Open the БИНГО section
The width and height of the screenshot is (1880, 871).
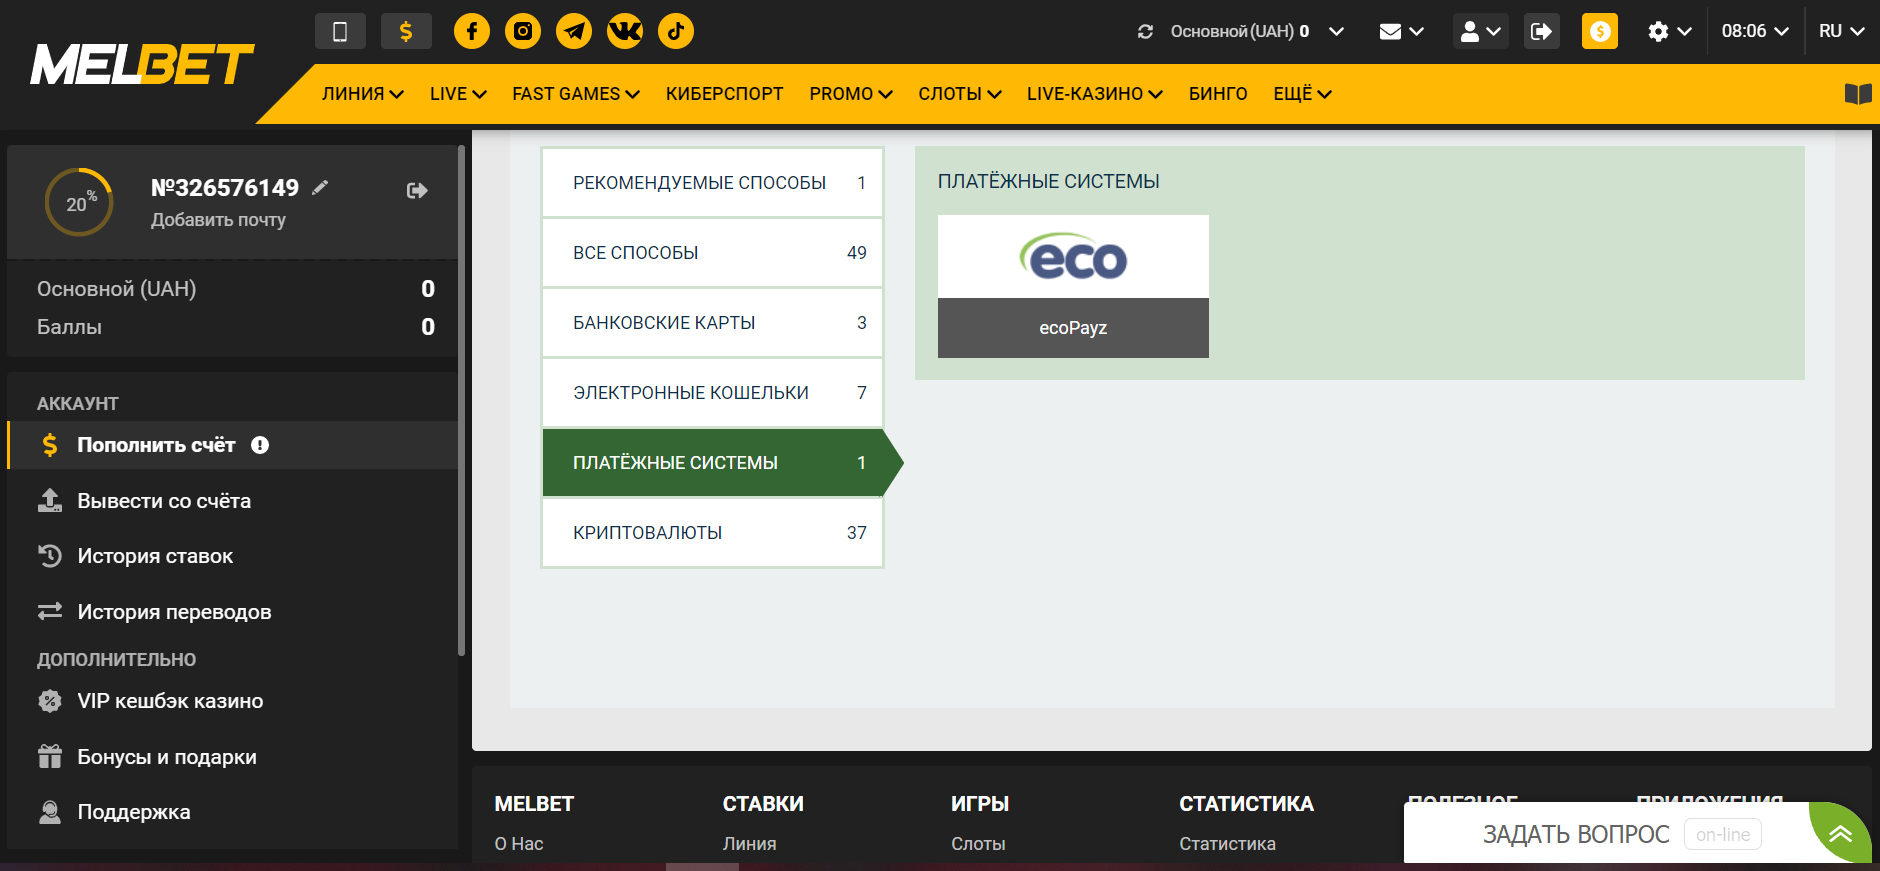coord(1218,94)
